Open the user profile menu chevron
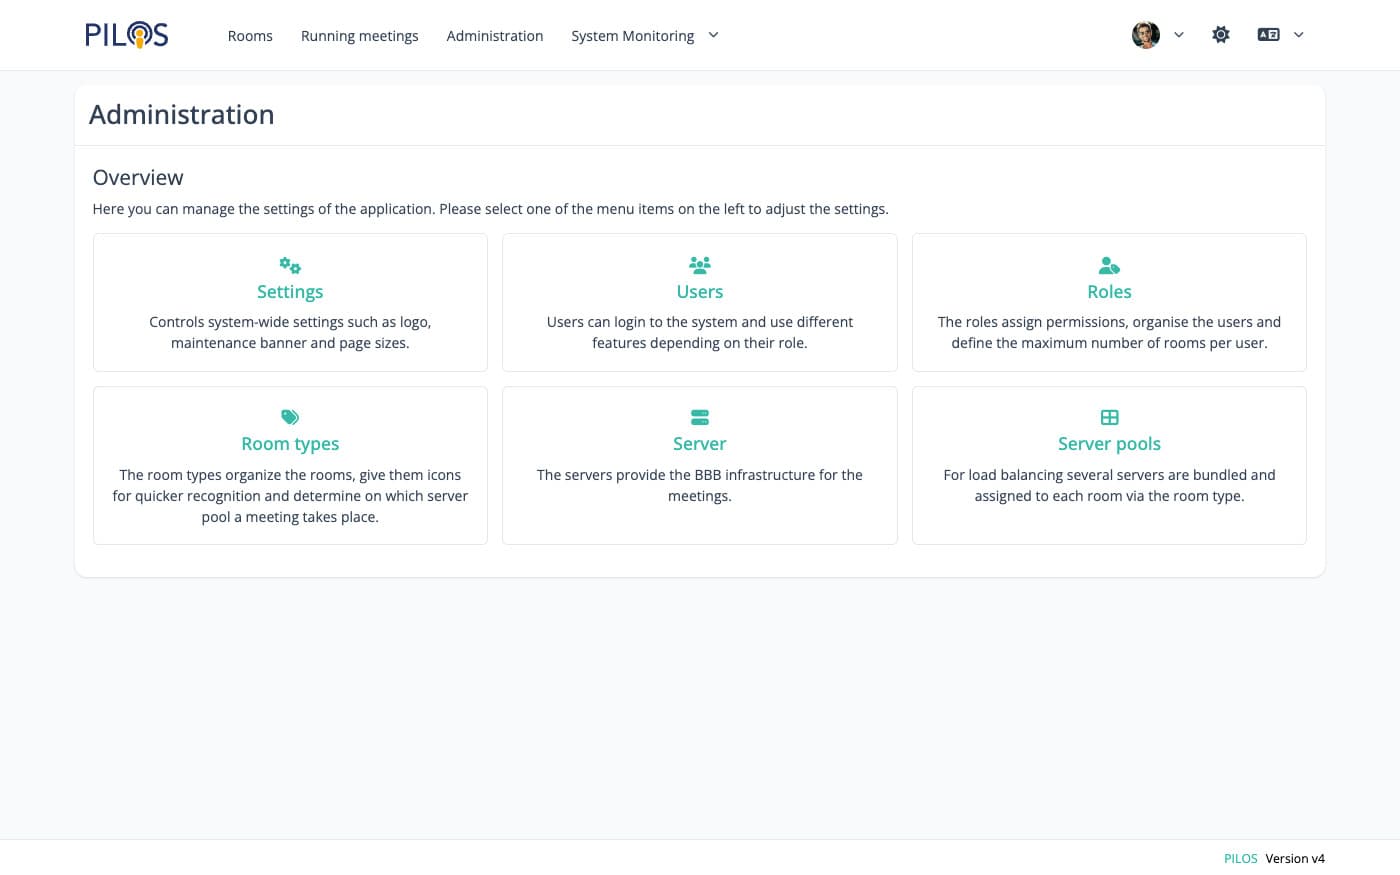 pyautogui.click(x=1179, y=35)
